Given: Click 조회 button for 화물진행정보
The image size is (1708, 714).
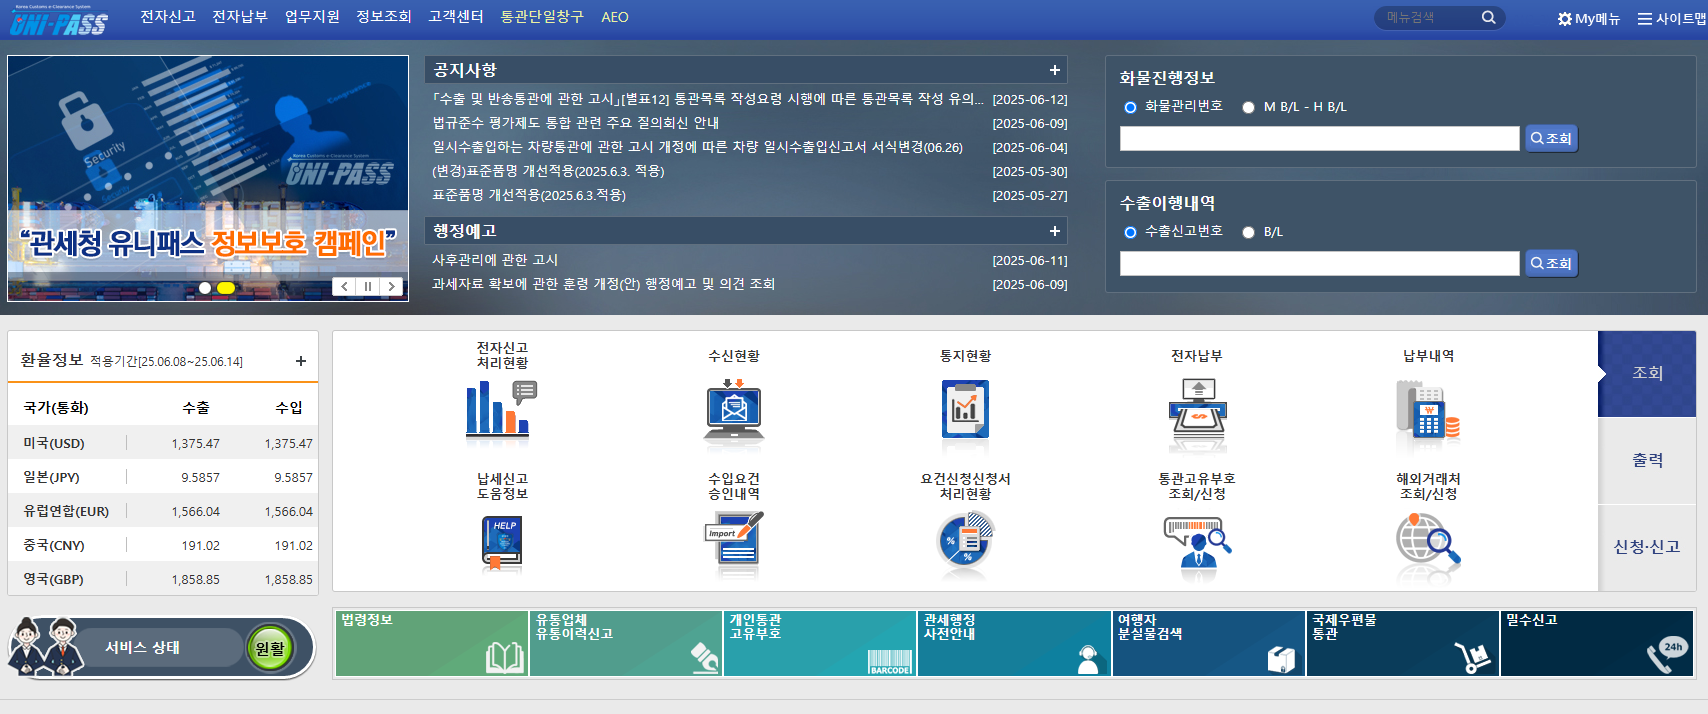Looking at the screenshot, I should (x=1551, y=138).
